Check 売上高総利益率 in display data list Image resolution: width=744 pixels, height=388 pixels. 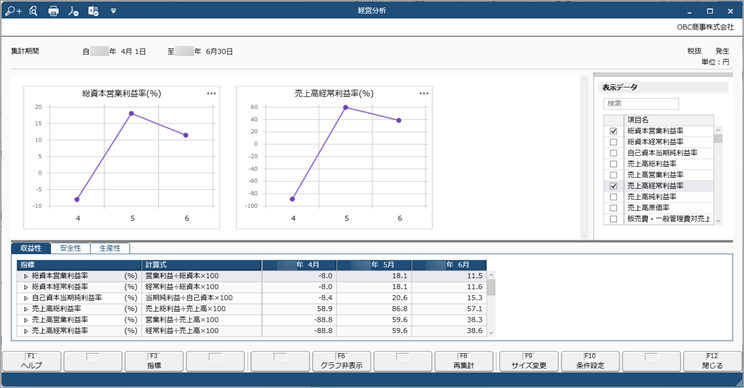coord(614,164)
